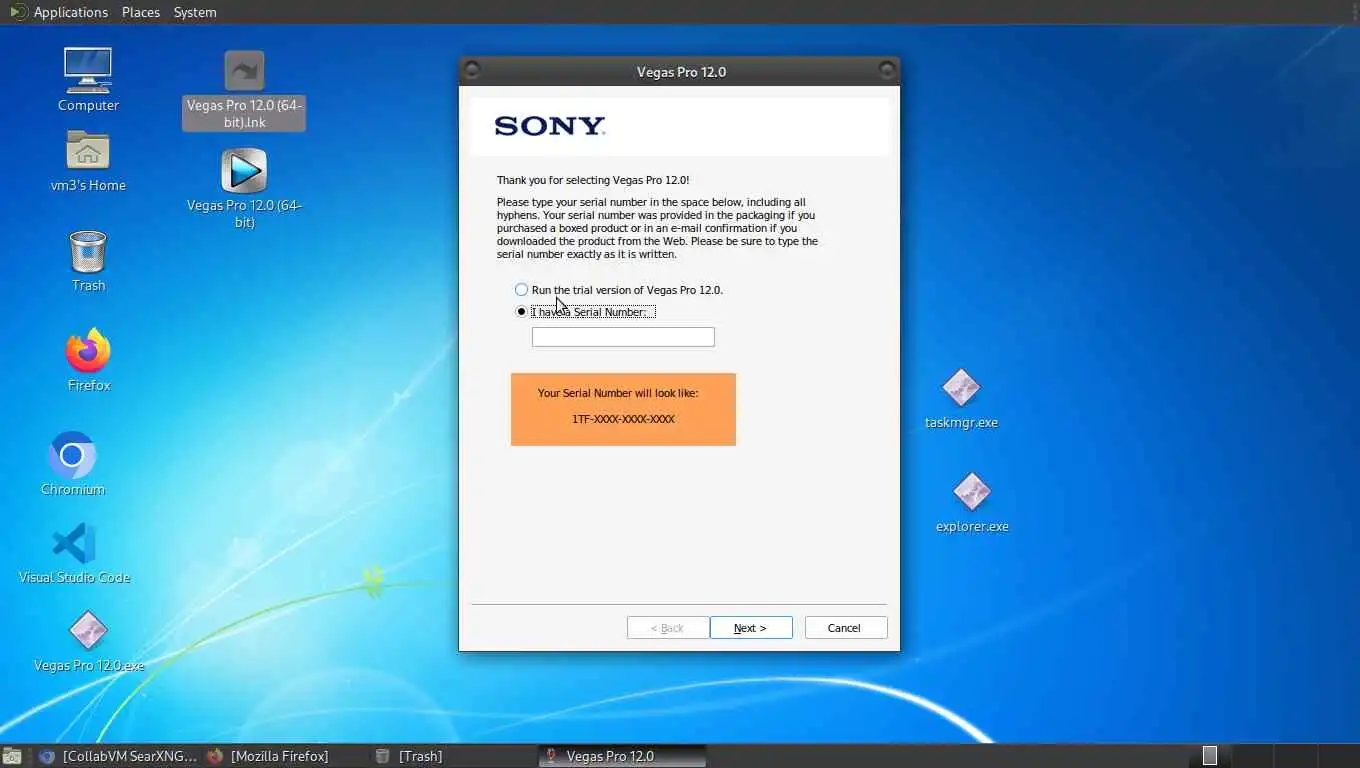The height and width of the screenshot is (768, 1360).
Task: Click the disabled Back button
Action: click(x=668, y=628)
